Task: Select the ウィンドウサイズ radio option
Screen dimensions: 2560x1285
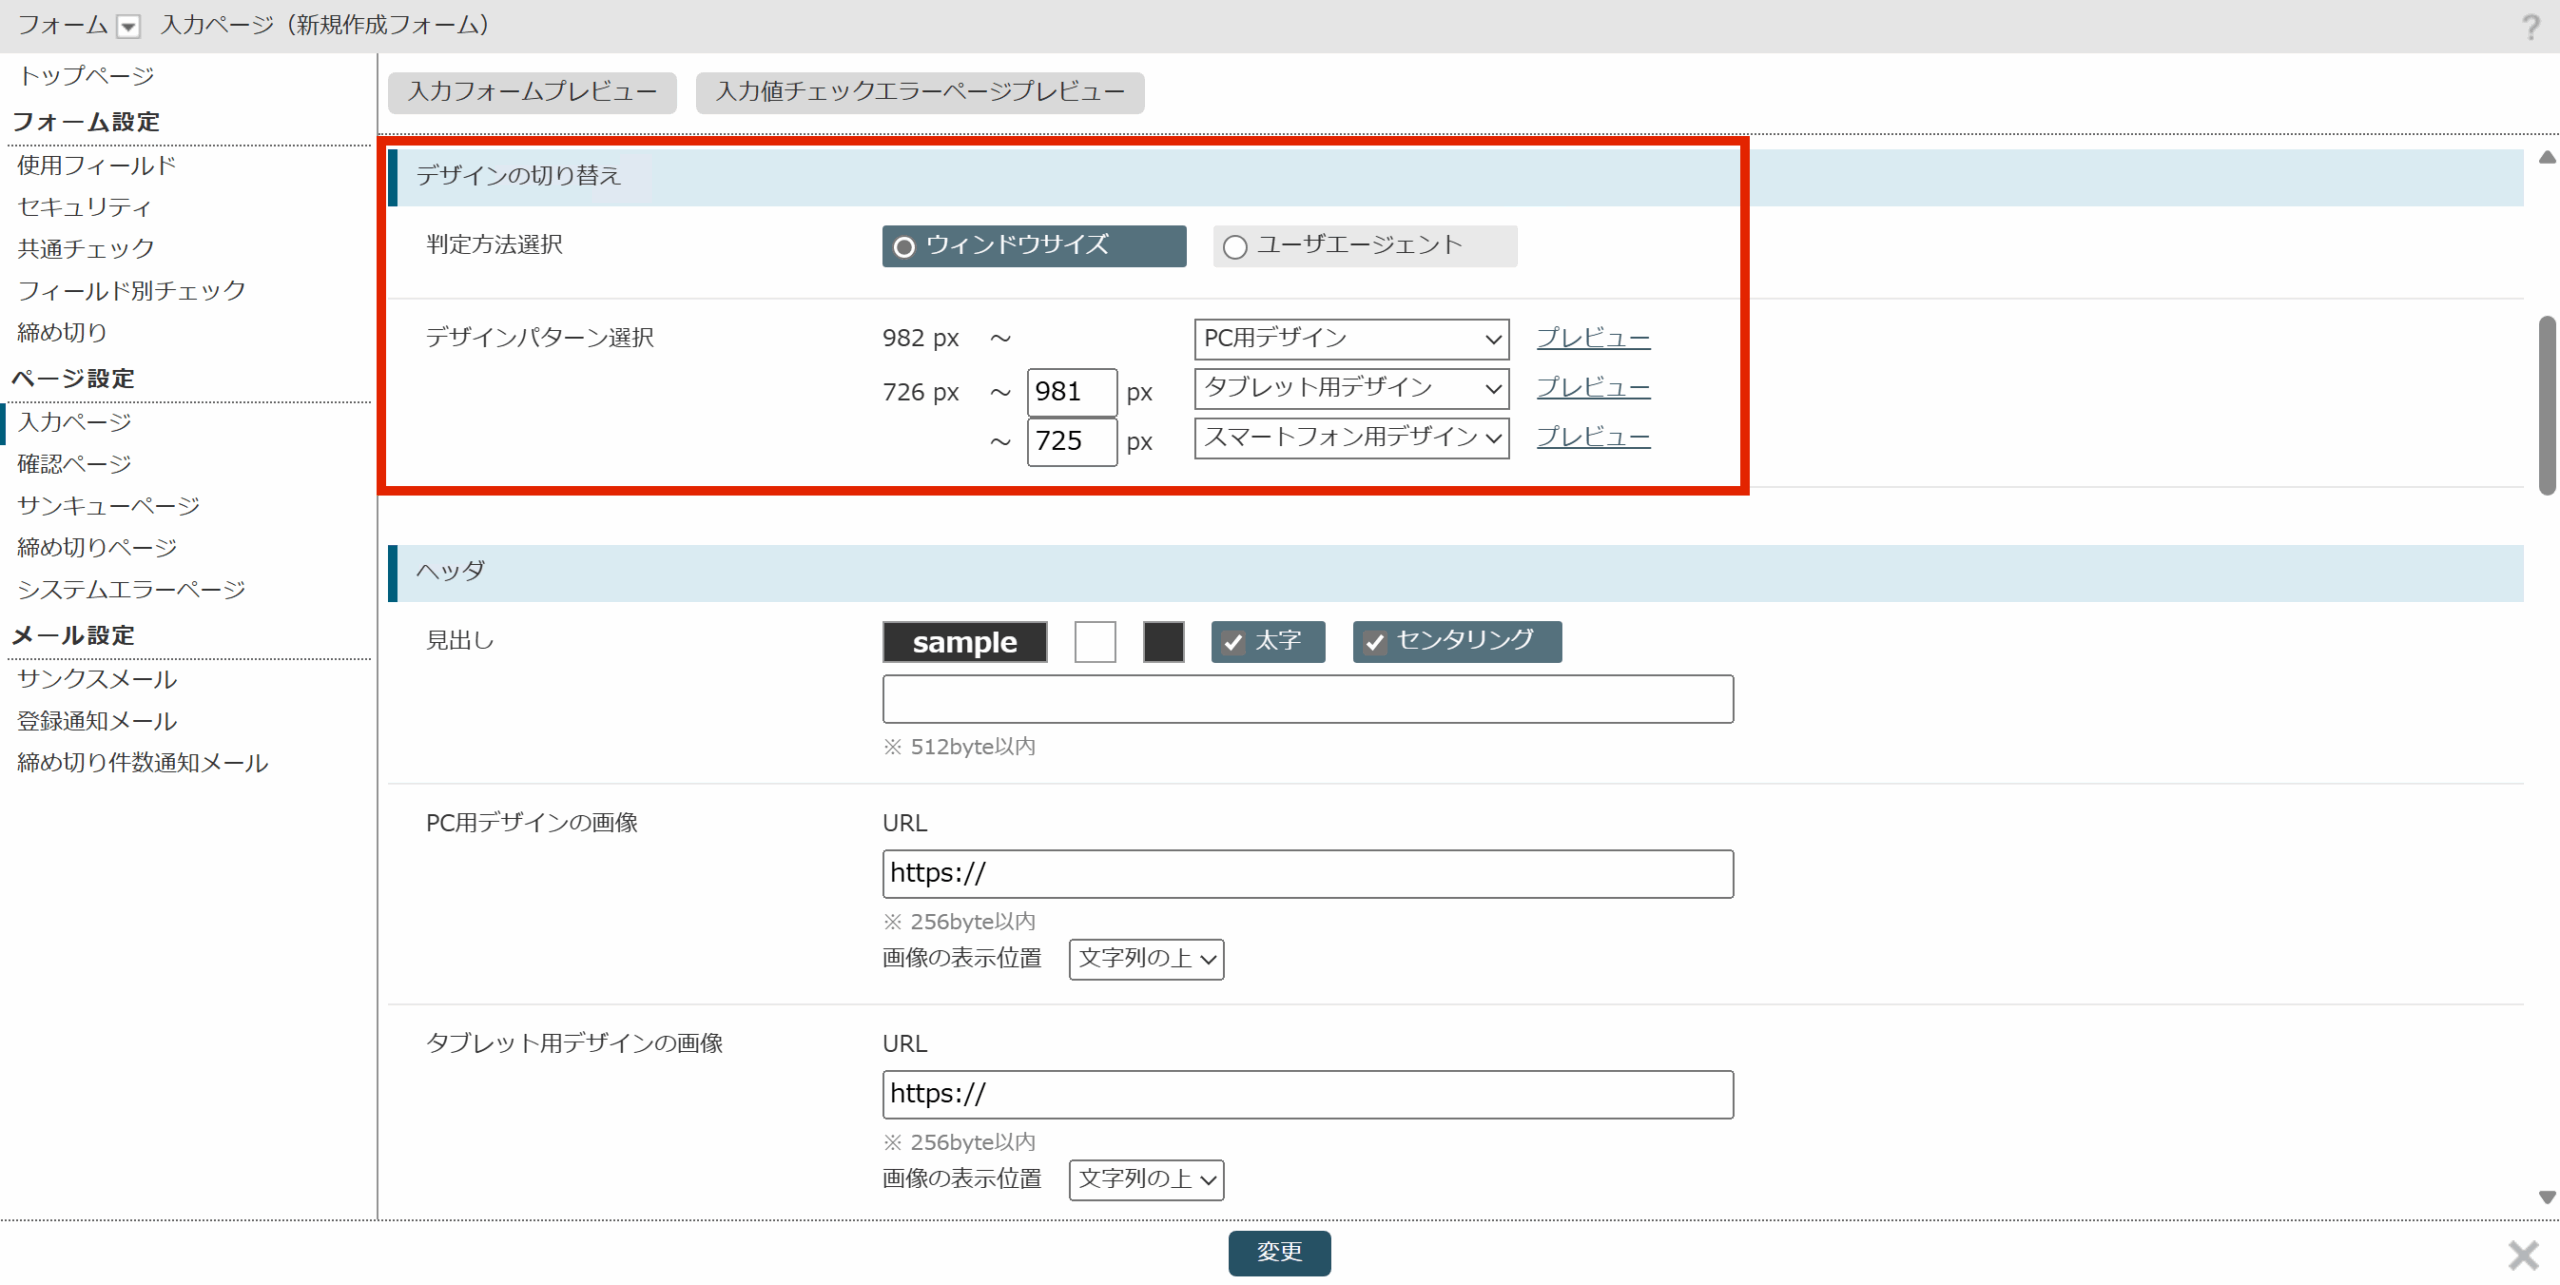Action: click(1034, 246)
